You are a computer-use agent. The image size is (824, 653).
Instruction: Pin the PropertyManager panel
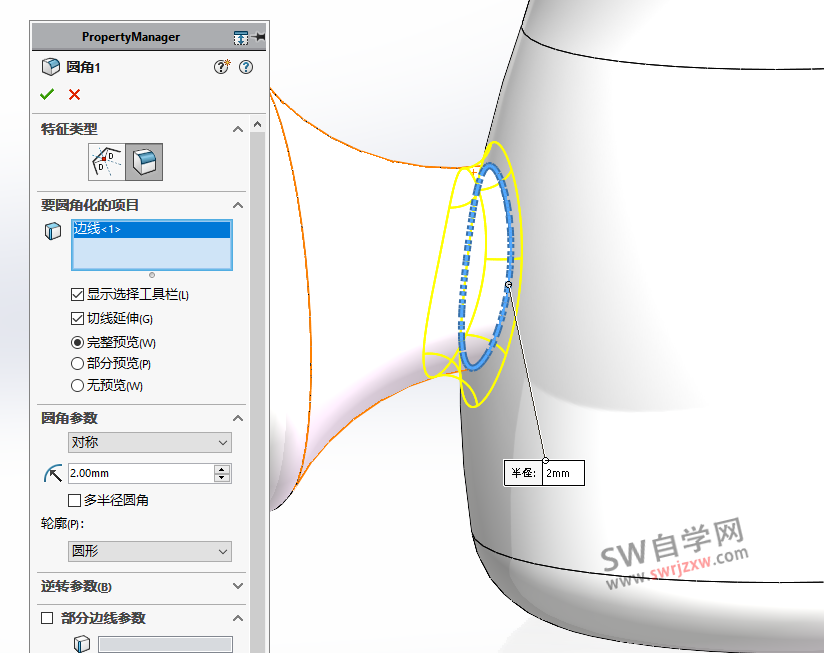[261, 37]
